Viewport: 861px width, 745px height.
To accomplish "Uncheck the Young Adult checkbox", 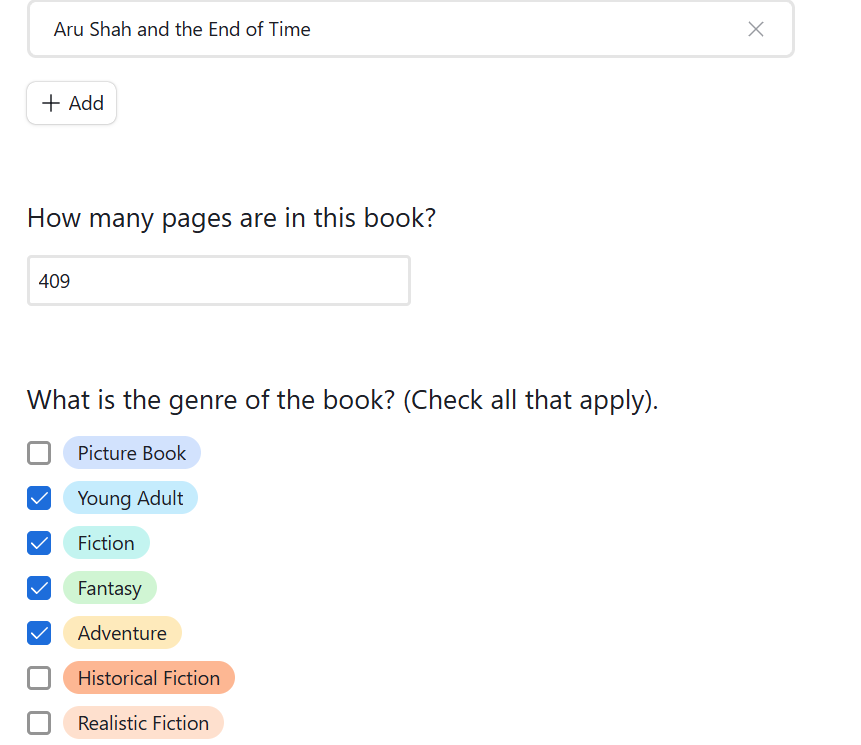I will click(39, 498).
